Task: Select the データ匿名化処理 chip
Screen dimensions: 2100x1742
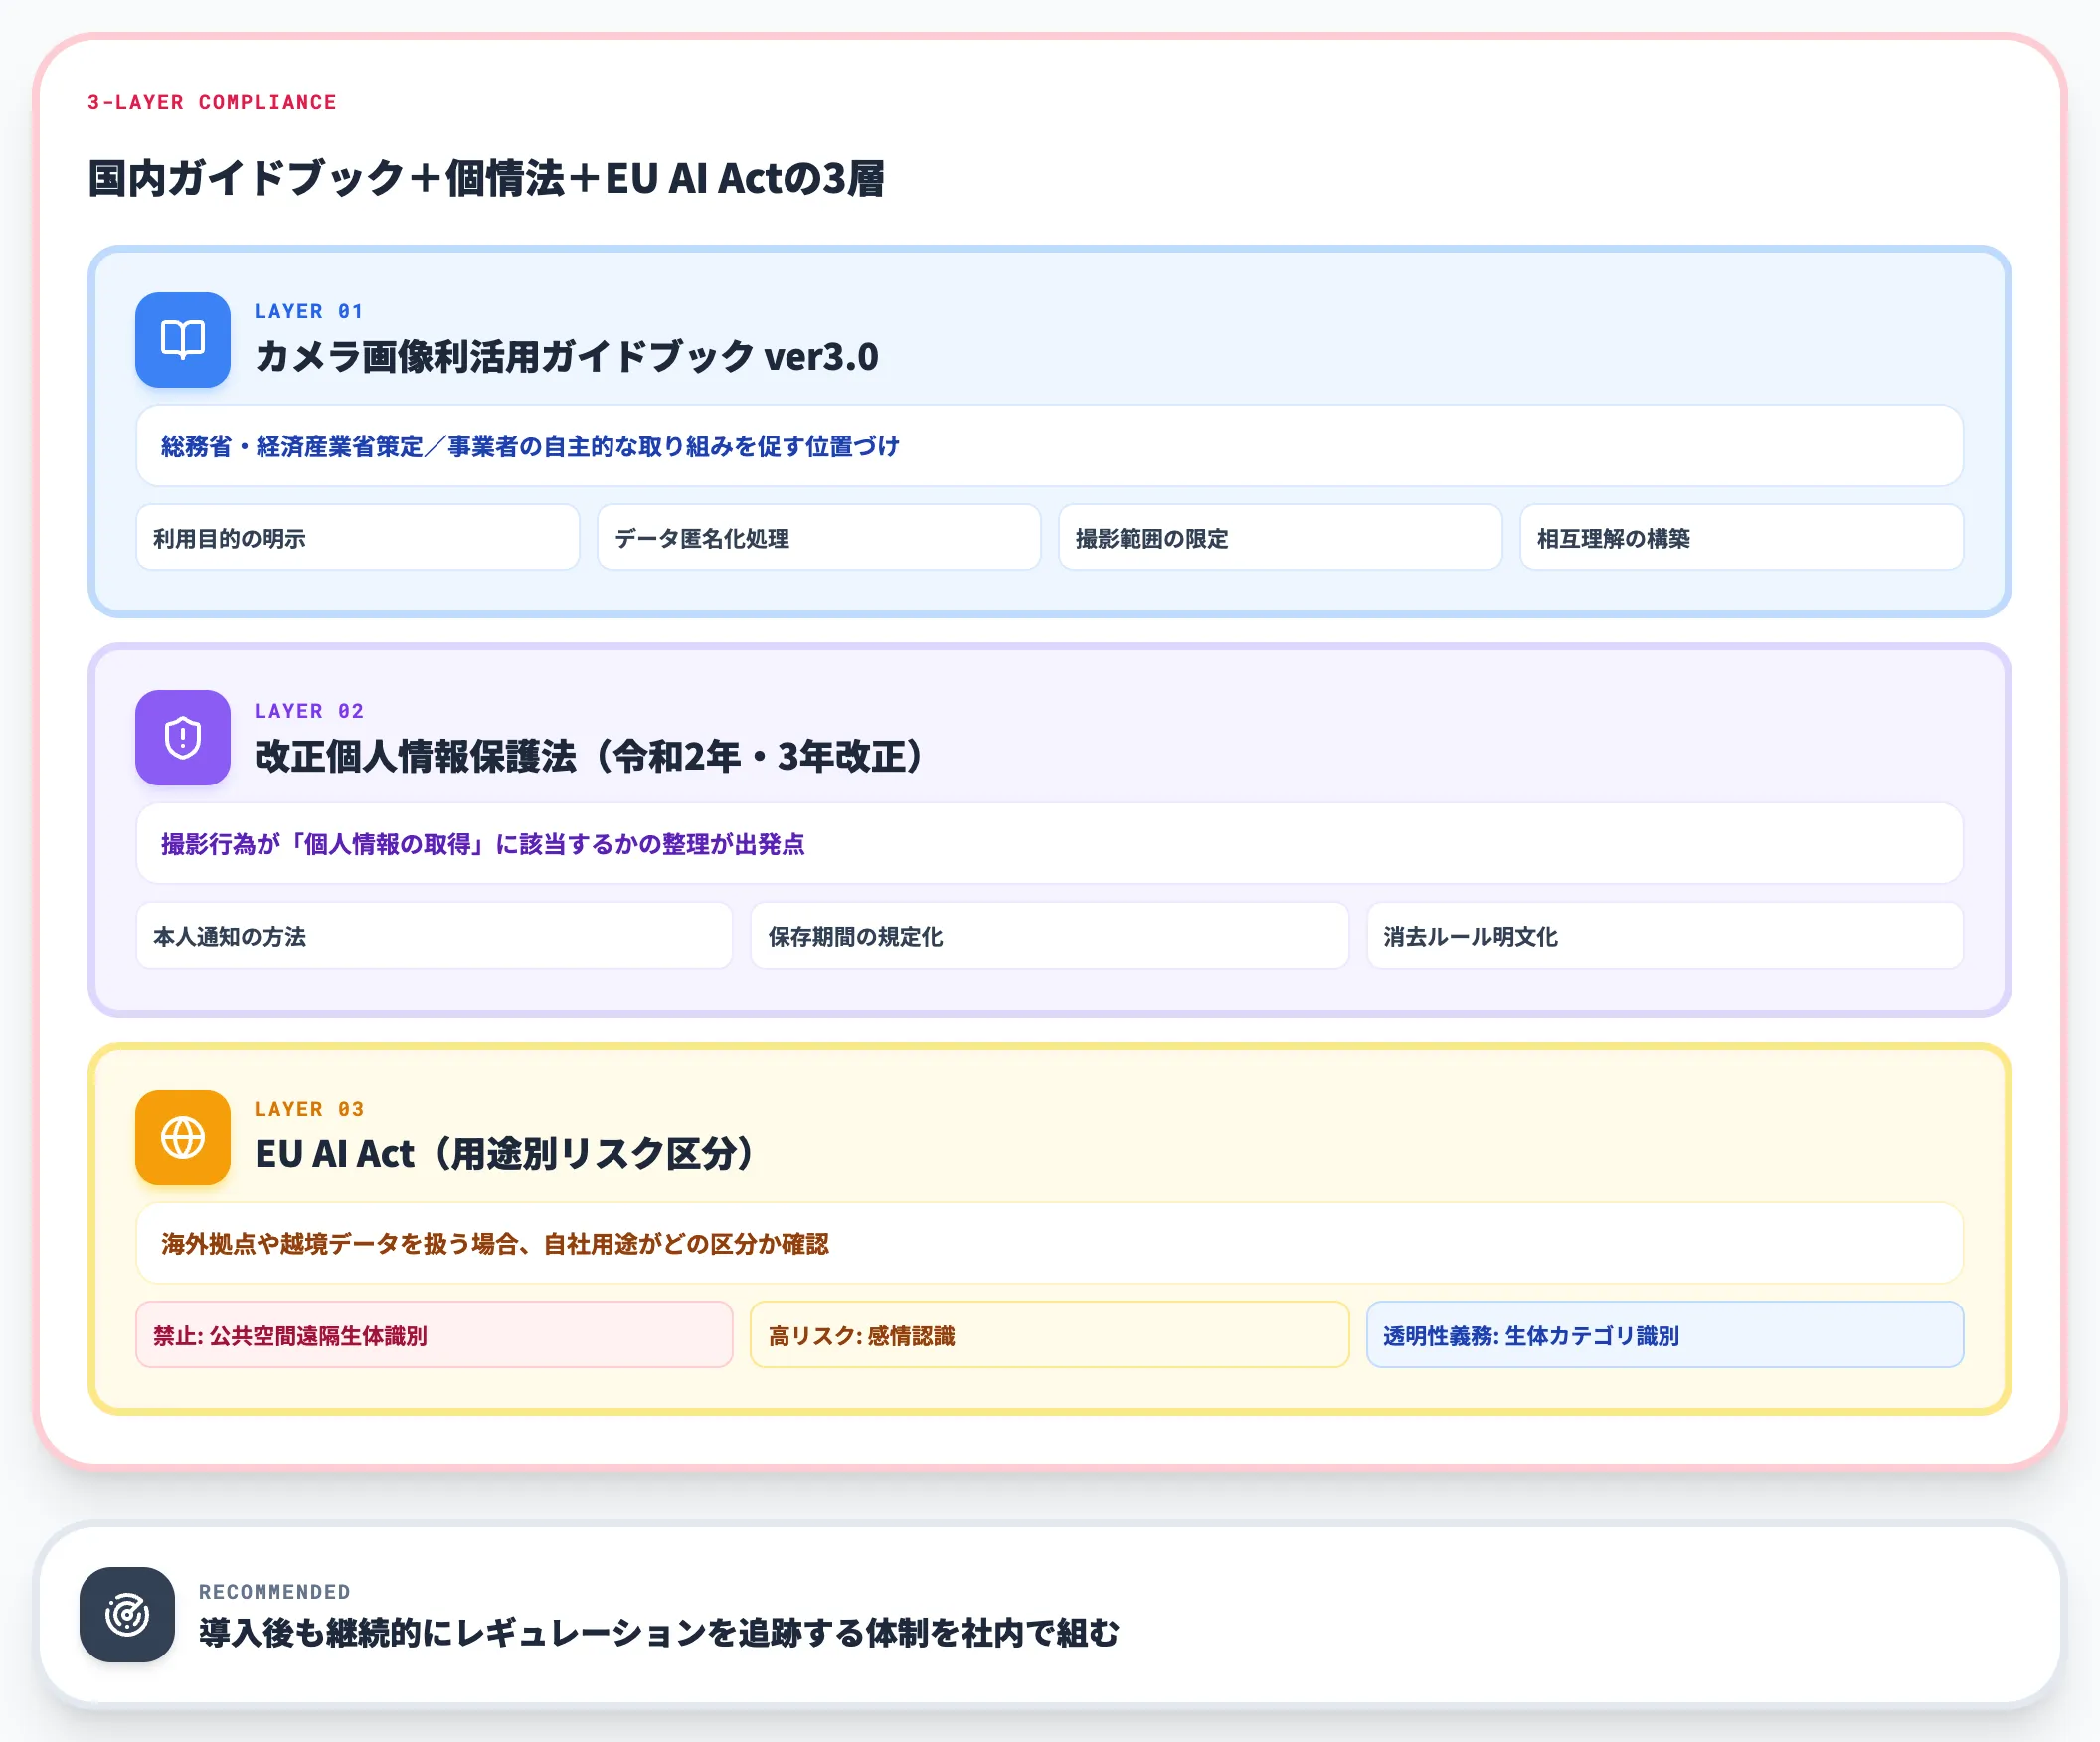Action: [x=819, y=538]
